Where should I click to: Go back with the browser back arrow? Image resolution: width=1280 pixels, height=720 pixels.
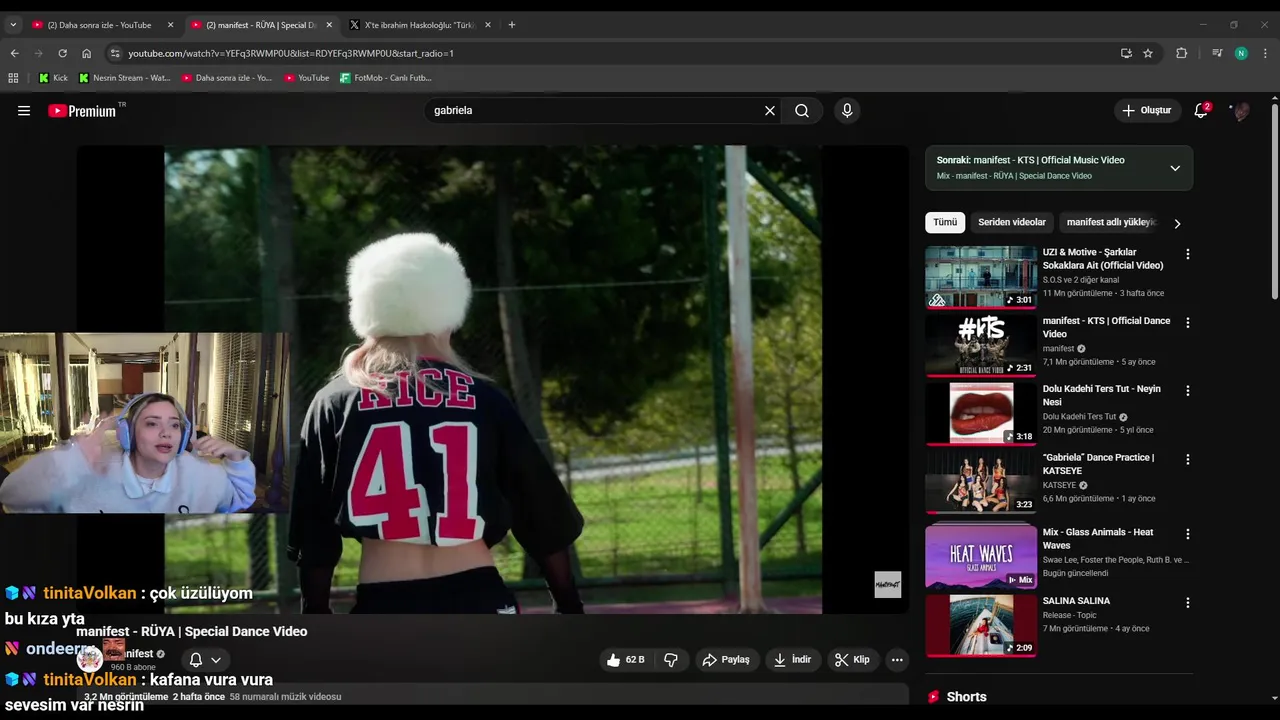click(14, 53)
